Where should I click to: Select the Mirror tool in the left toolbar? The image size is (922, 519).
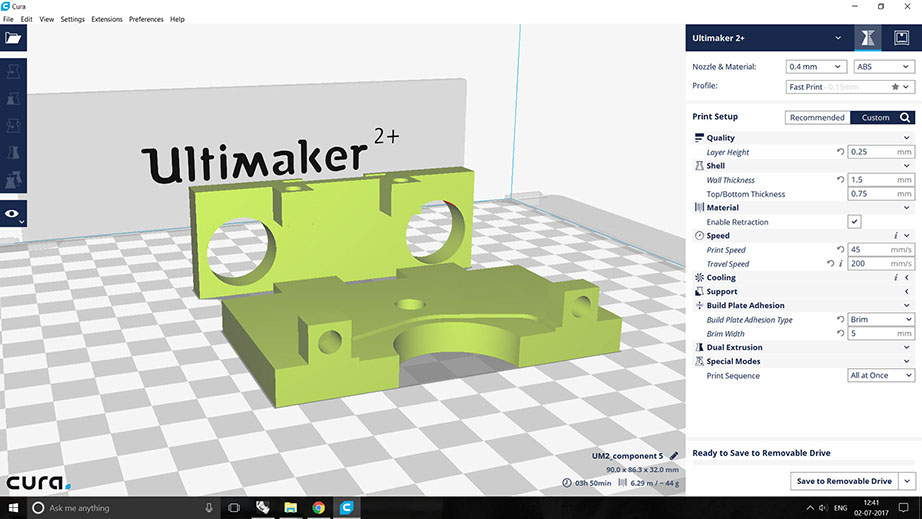(x=13, y=153)
